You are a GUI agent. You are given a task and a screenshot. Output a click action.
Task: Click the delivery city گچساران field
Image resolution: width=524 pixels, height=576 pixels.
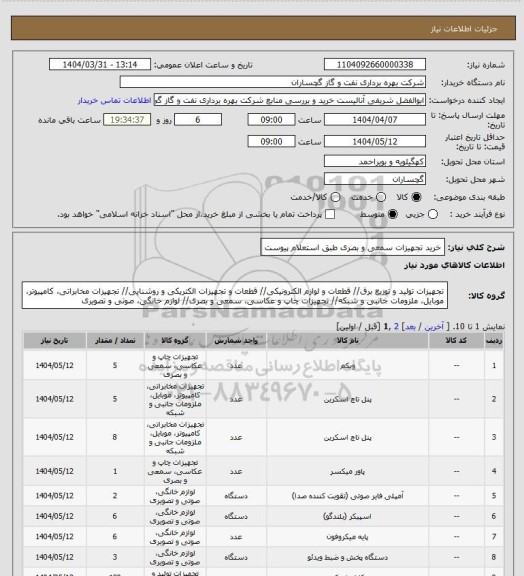point(375,179)
